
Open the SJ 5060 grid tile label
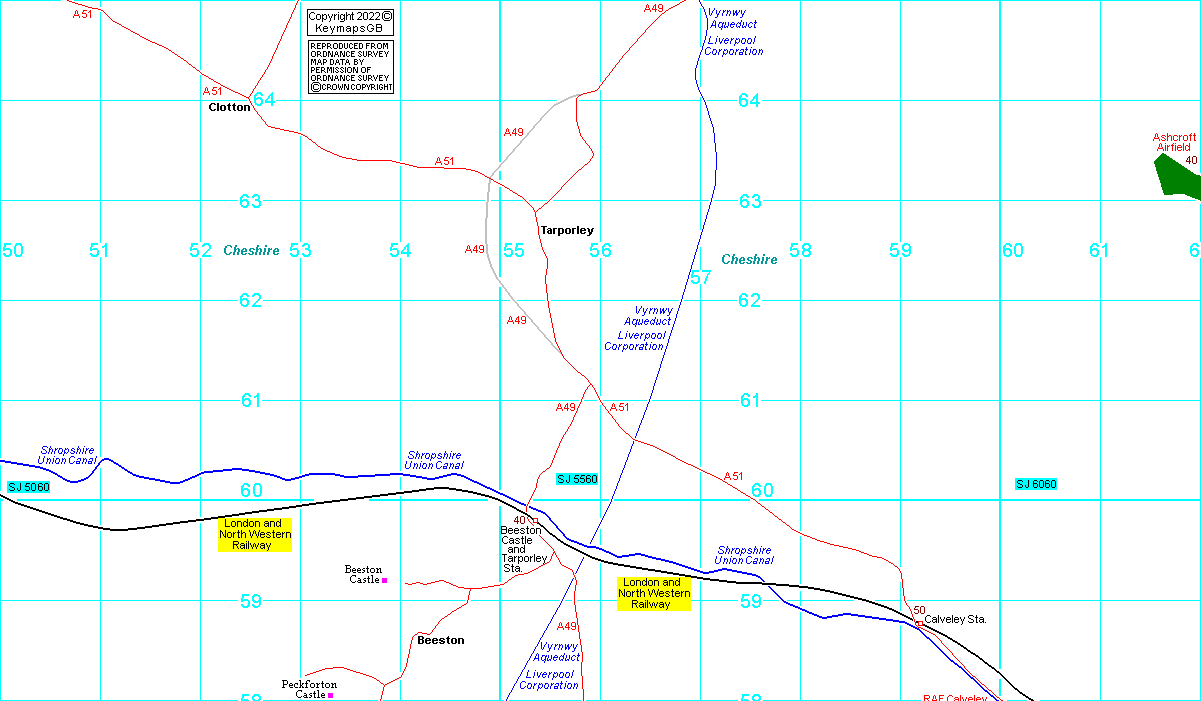29,487
